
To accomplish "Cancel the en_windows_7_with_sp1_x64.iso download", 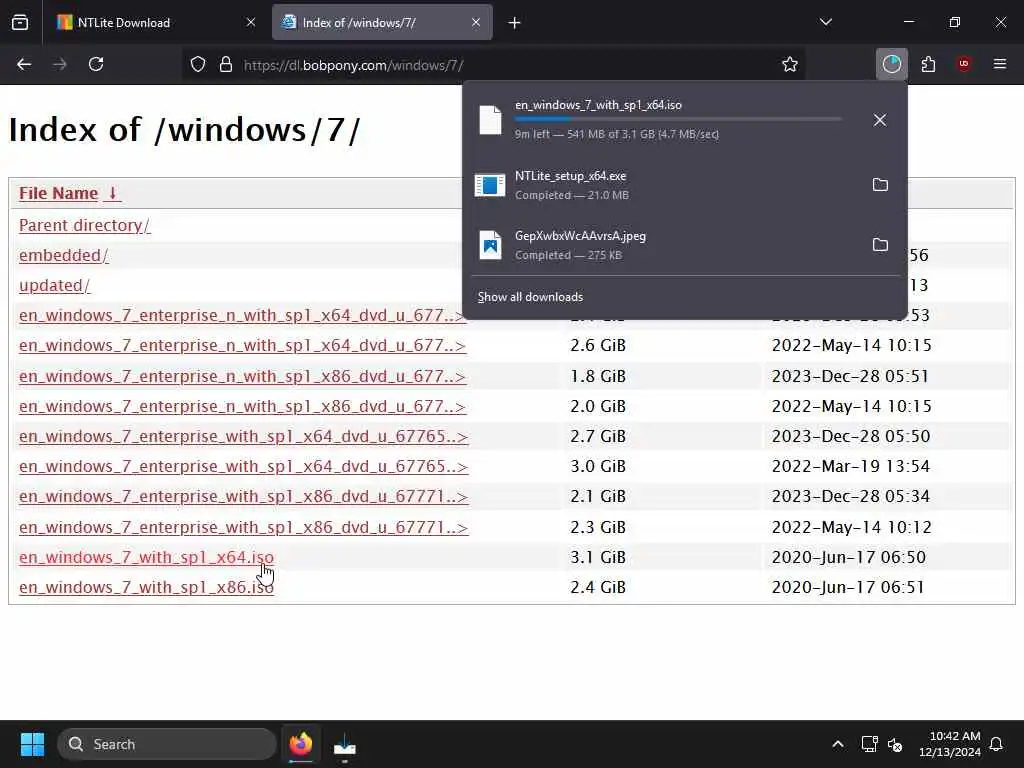I will tap(880, 120).
